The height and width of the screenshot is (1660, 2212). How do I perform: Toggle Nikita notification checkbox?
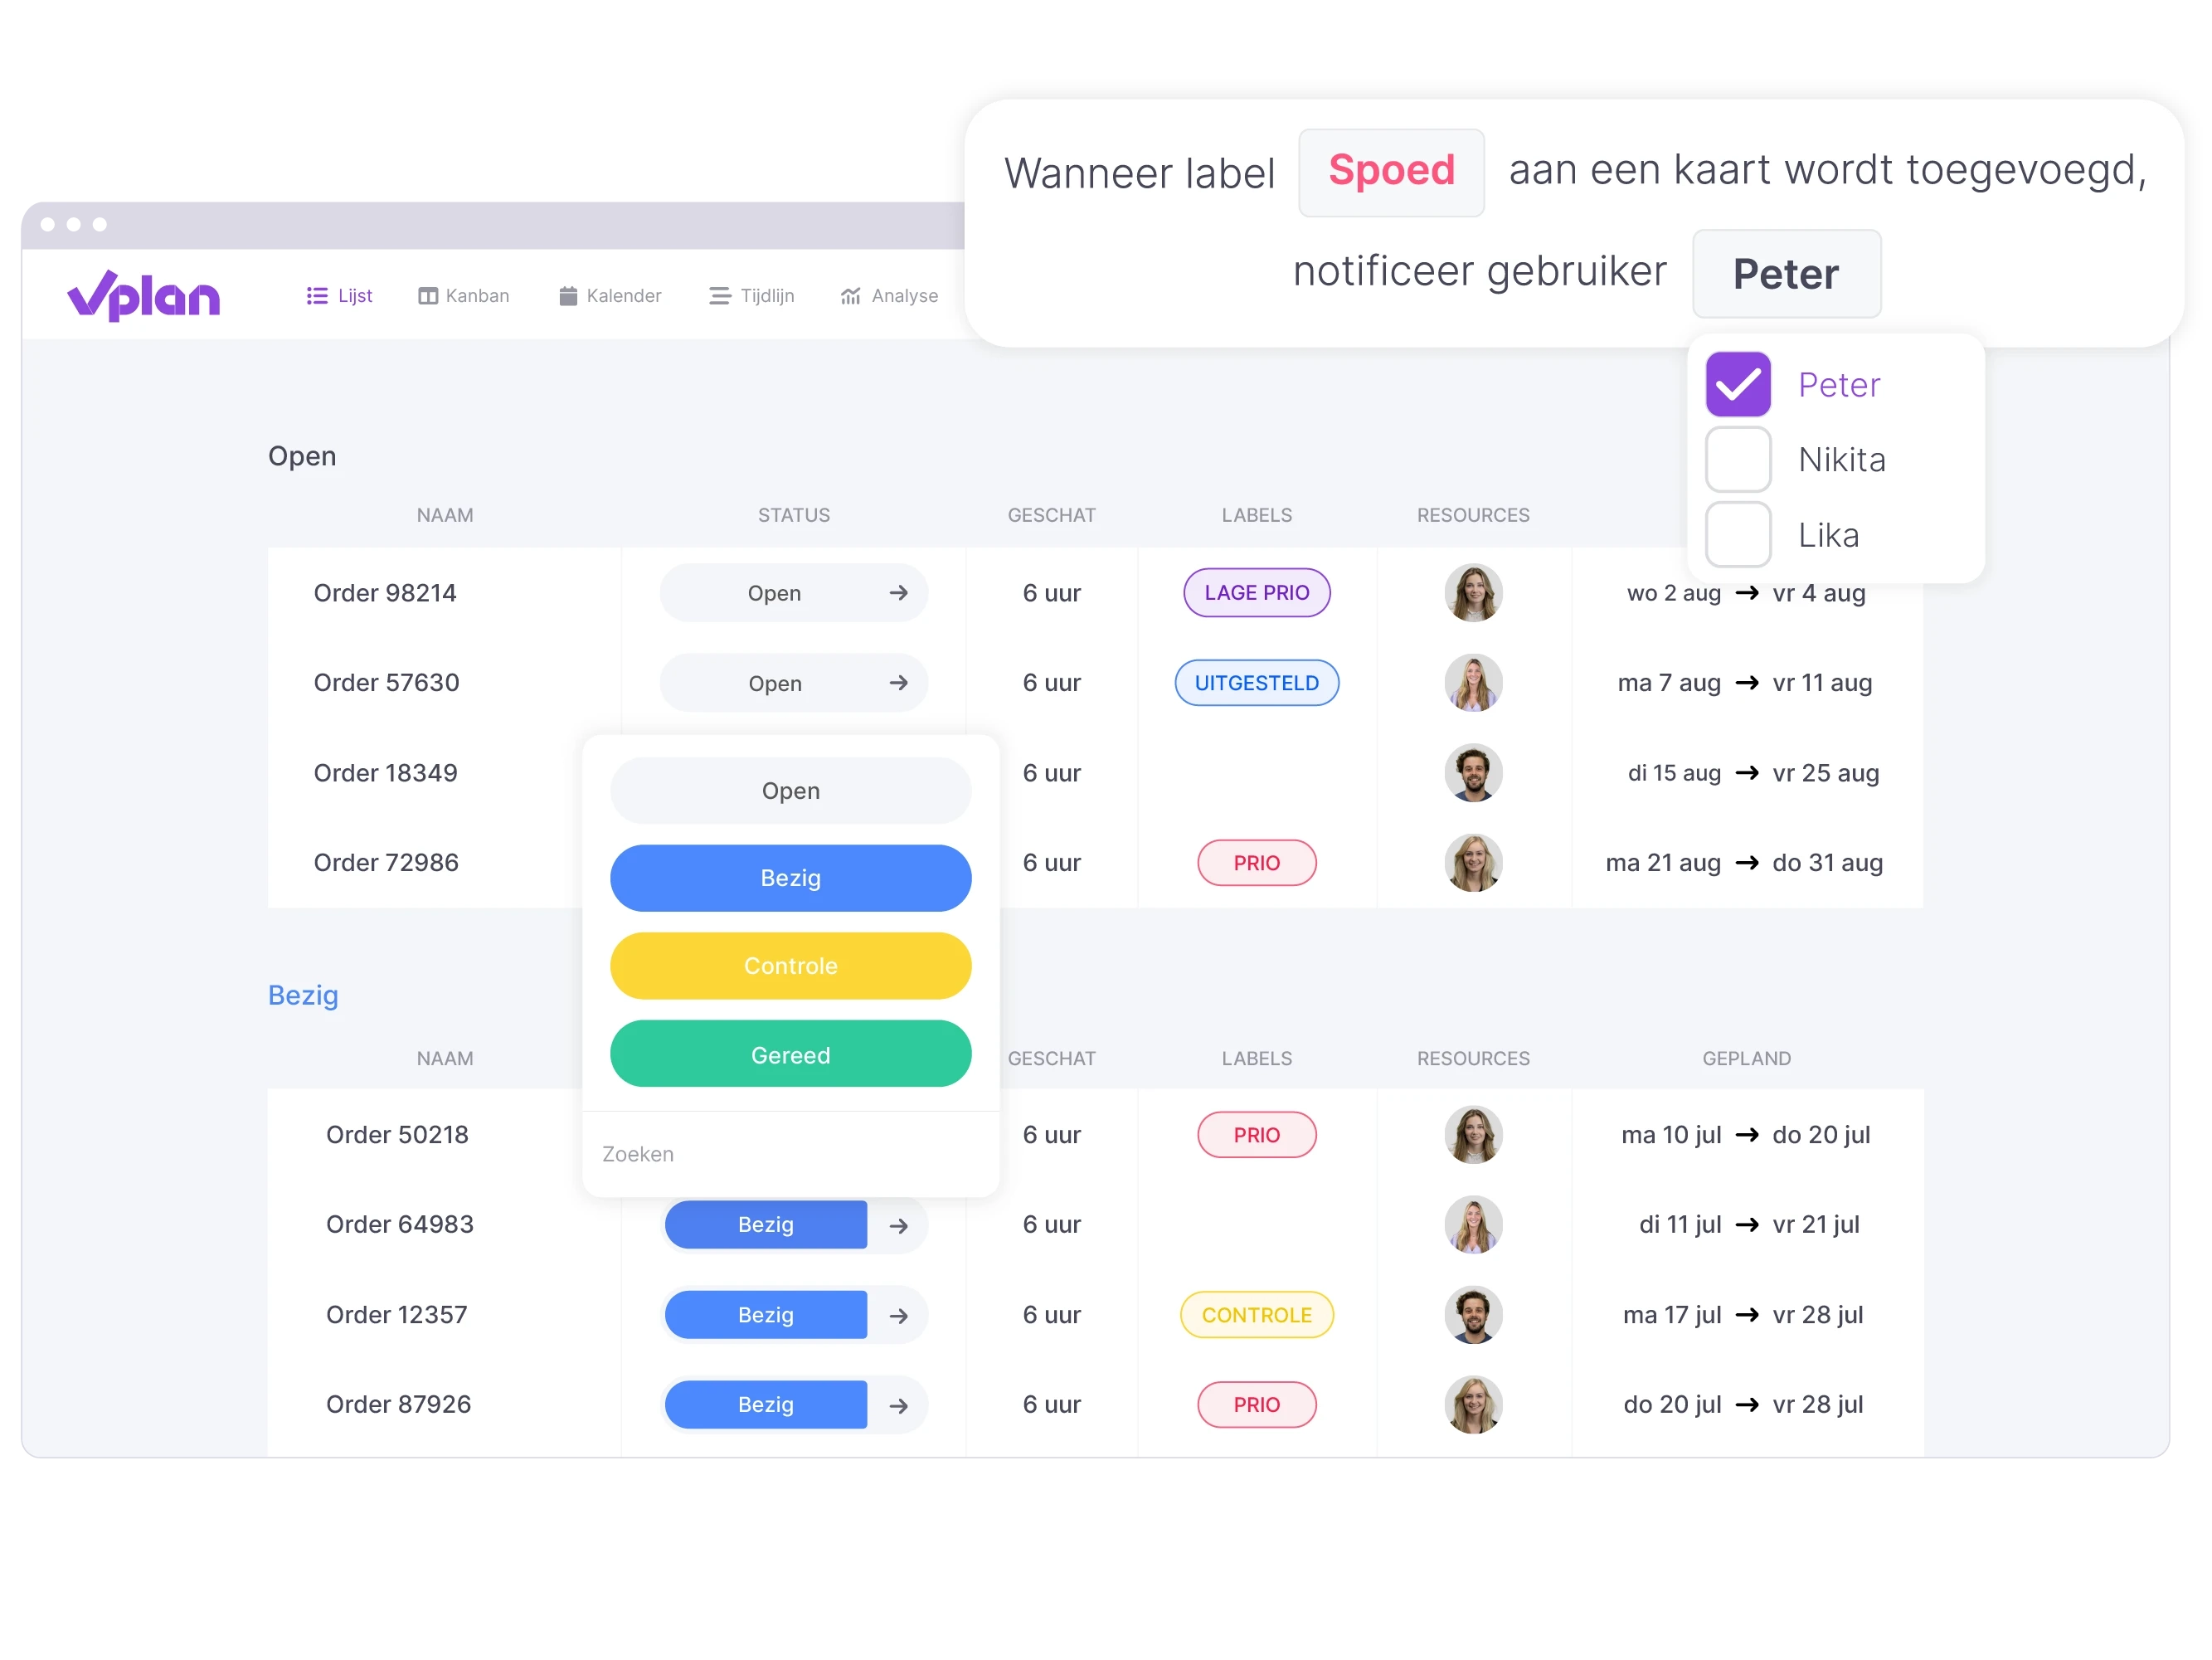tap(1738, 457)
